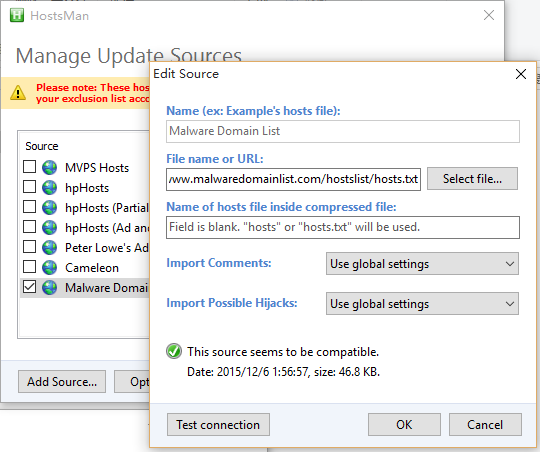The image size is (540, 452).
Task: Click the Test connection button
Action: coord(218,425)
